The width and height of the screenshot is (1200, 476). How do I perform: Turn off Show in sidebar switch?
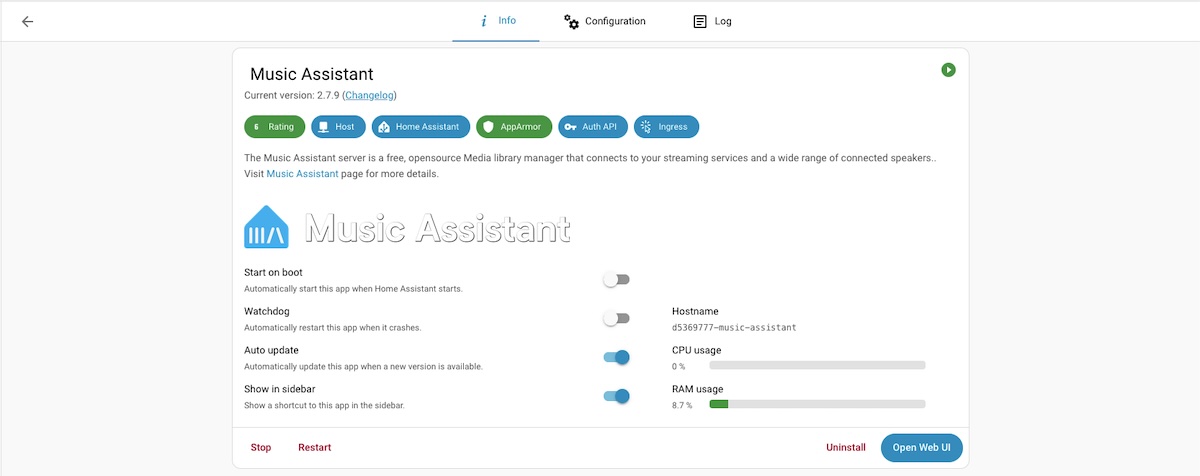tap(616, 396)
